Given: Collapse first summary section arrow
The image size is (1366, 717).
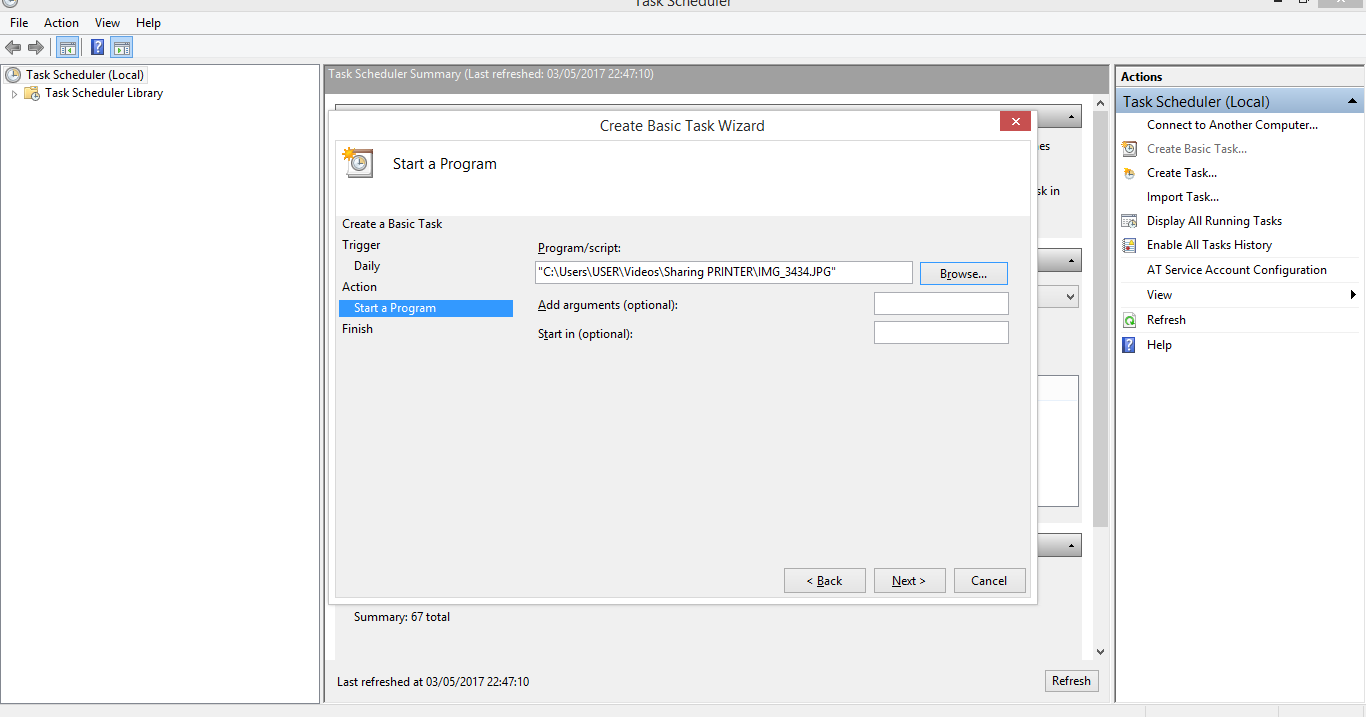Looking at the screenshot, I should click(x=1070, y=117).
